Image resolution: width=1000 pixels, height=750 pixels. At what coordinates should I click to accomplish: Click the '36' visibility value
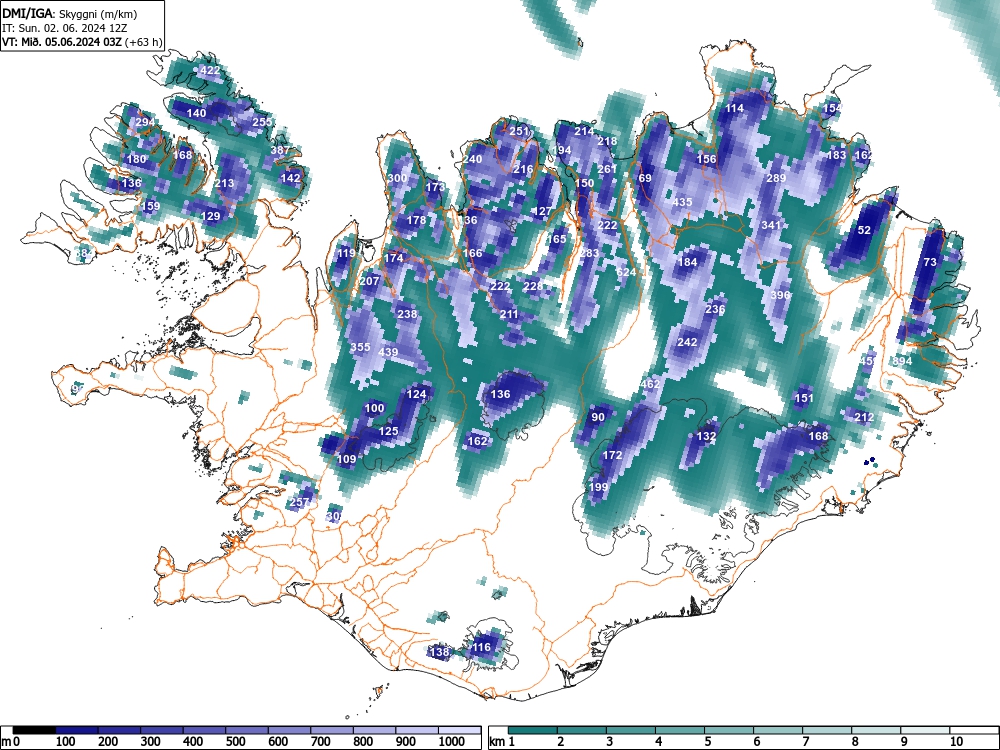[471, 220]
